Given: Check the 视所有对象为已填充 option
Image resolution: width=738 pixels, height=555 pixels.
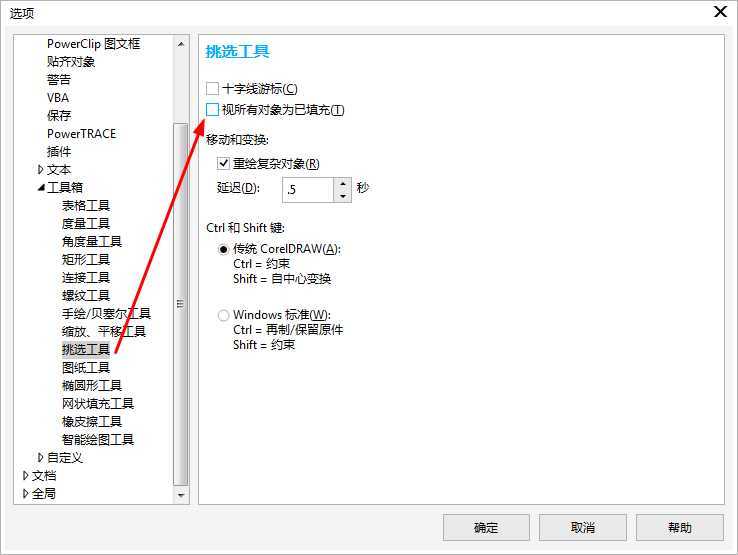Looking at the screenshot, I should click(x=213, y=110).
